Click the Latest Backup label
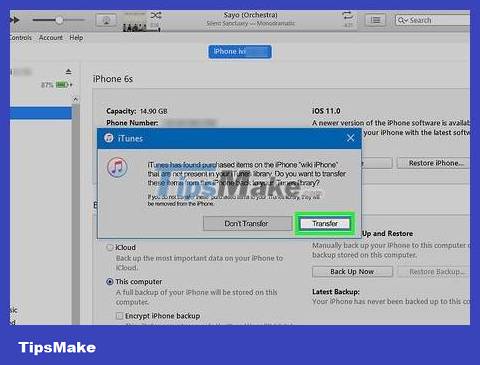 pyautogui.click(x=336, y=292)
